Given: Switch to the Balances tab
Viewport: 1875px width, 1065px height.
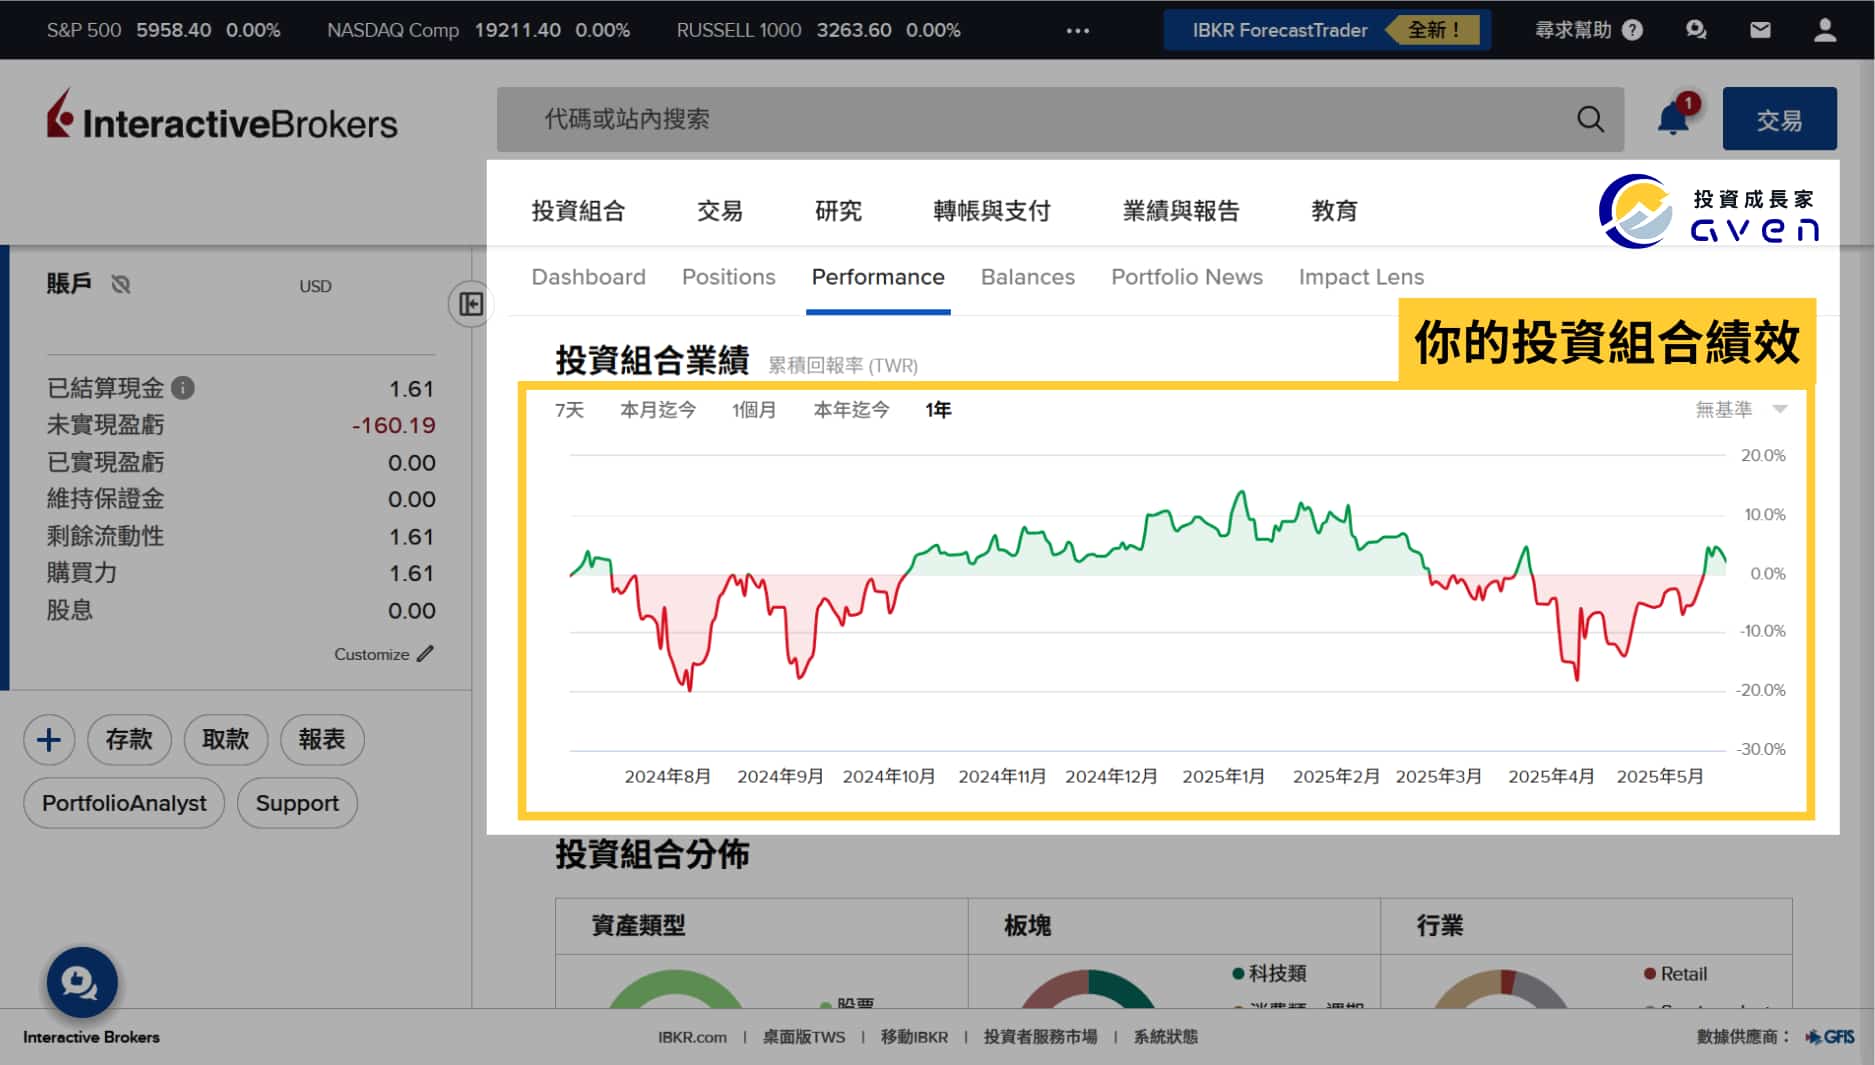Looking at the screenshot, I should [x=1027, y=277].
